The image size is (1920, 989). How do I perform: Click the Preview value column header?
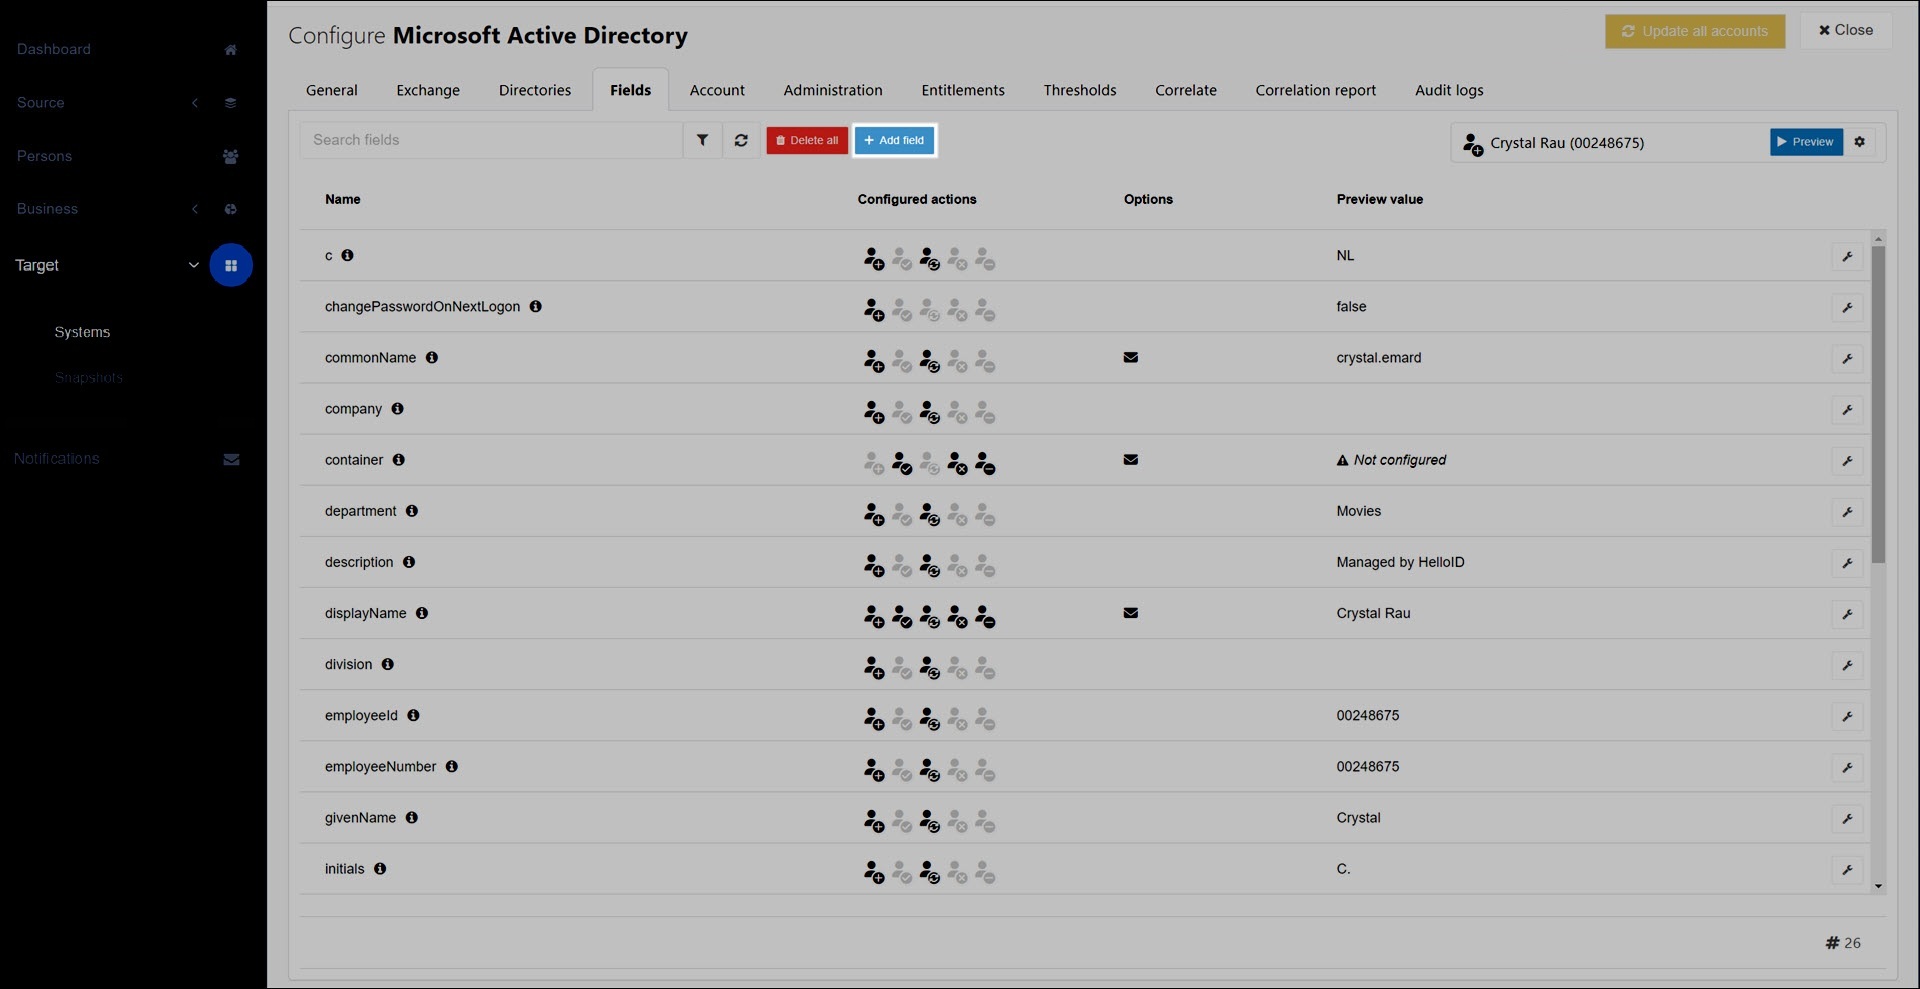click(1380, 199)
